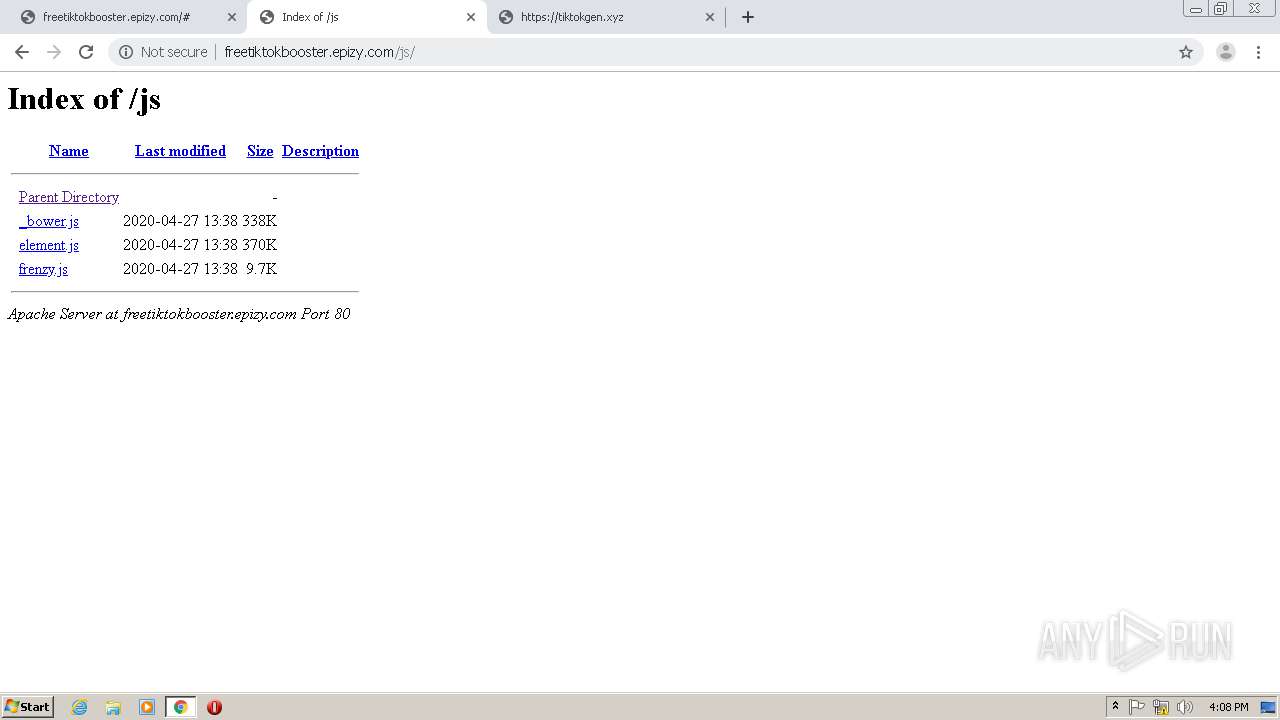Open the Chrome profile avatar

1226,52
